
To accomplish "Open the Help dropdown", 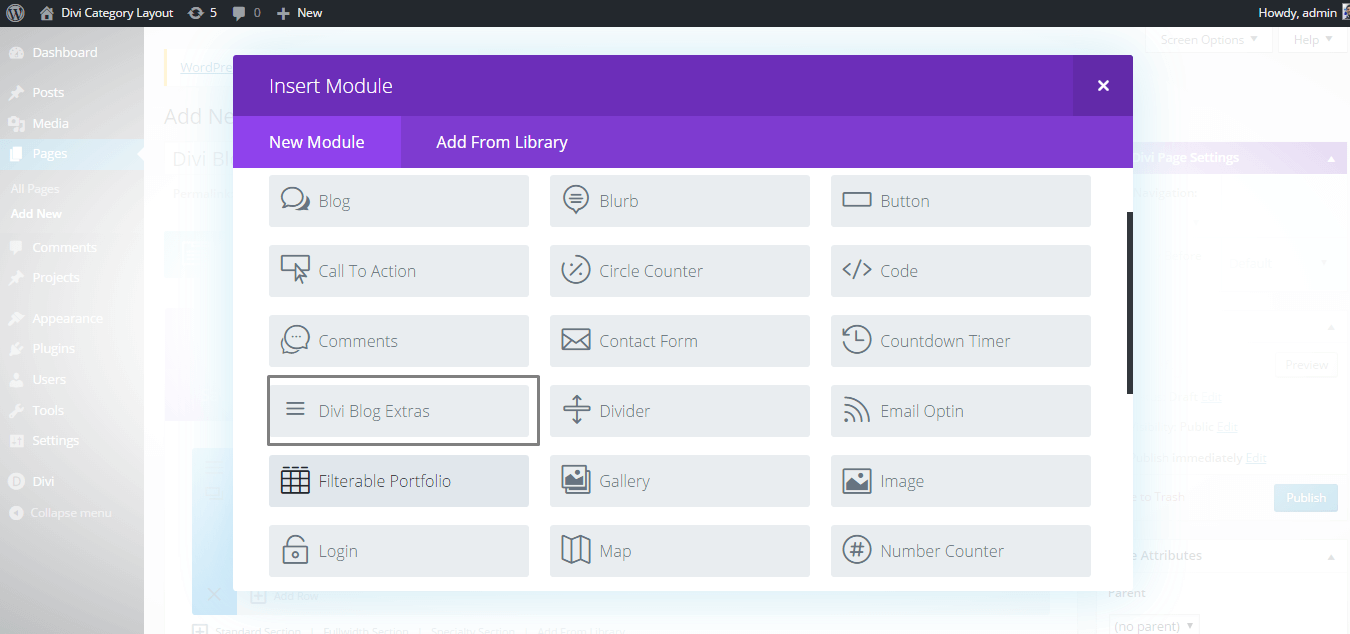I will pos(1311,39).
